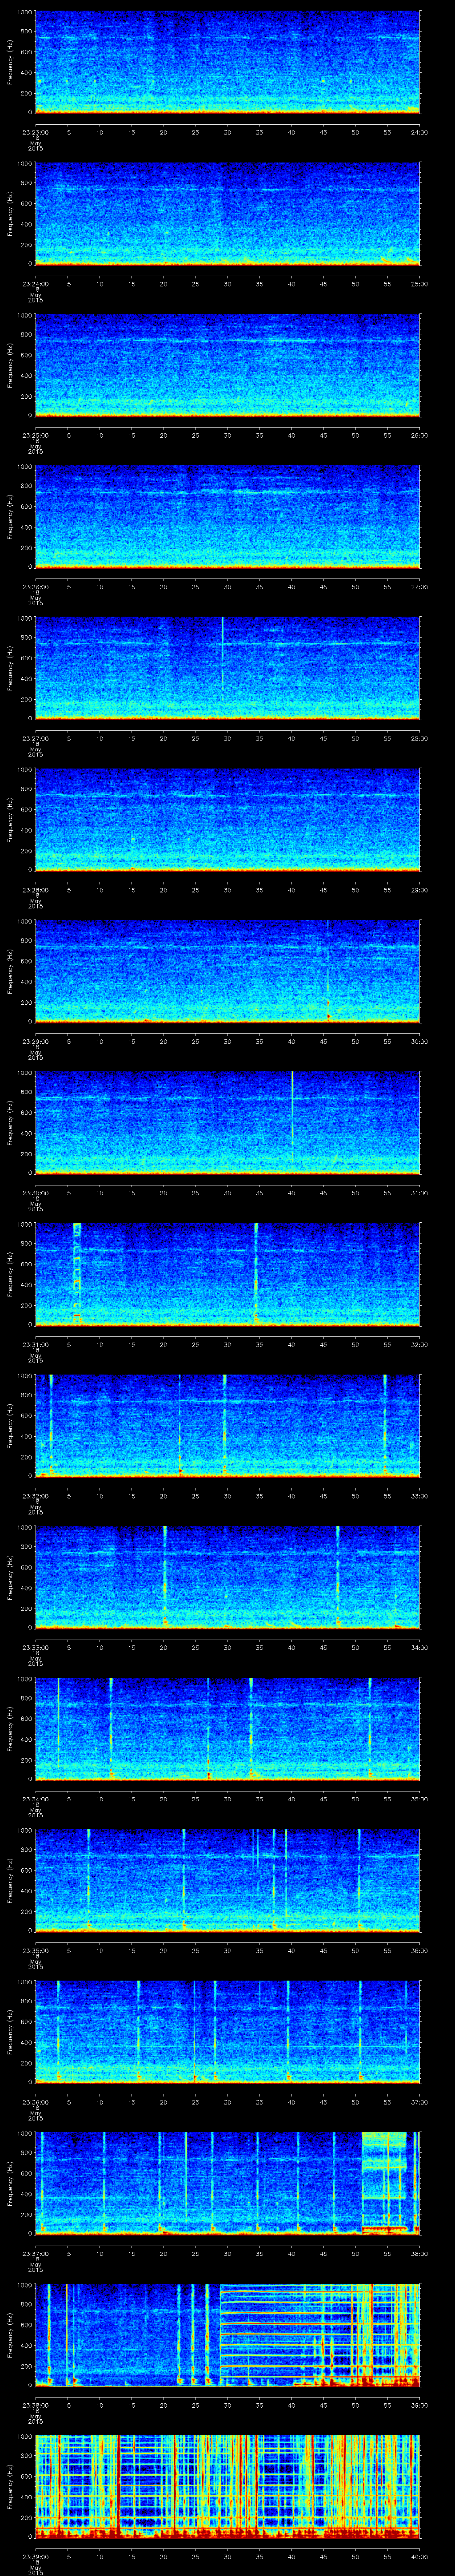Click the Frequency (Hz) axis label of the top panel

pos(10,62)
